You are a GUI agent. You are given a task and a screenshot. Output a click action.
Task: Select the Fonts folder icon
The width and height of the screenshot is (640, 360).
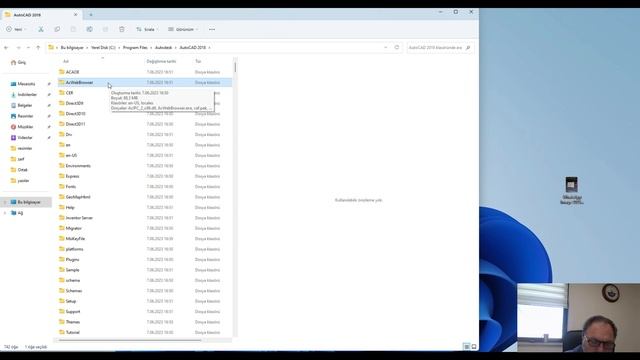62,187
